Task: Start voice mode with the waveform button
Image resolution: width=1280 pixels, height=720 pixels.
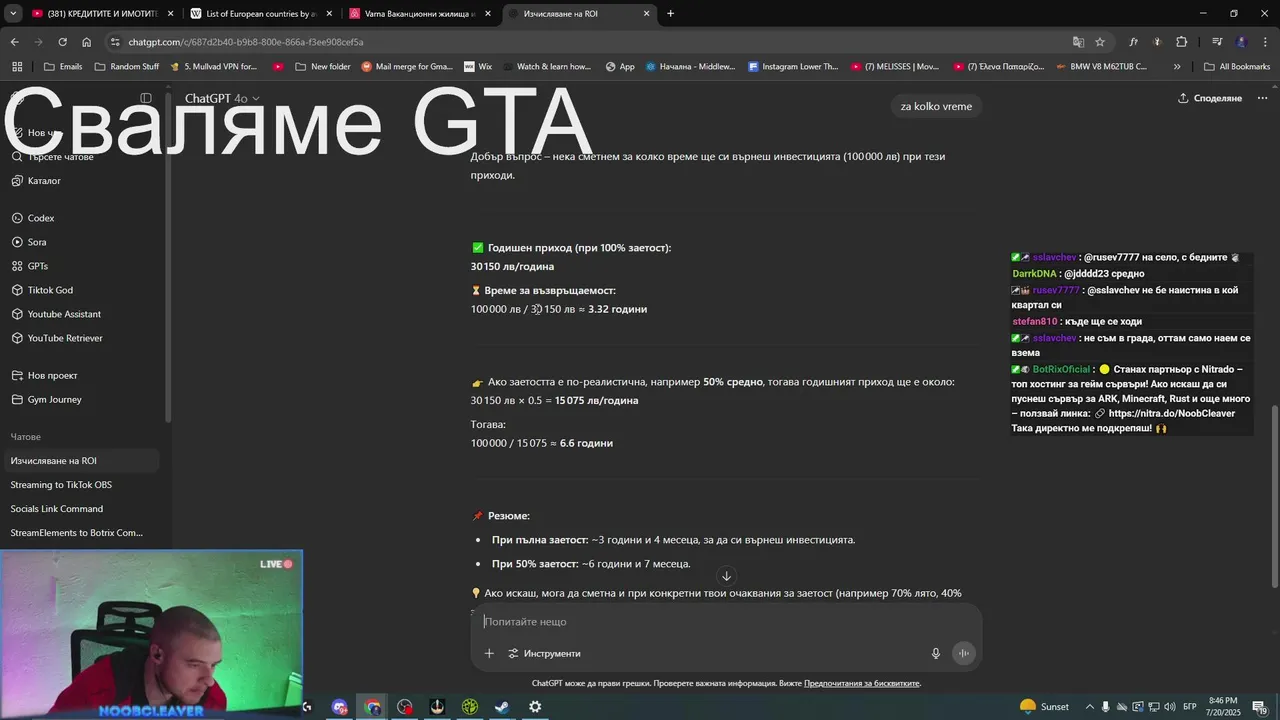Action: [964, 654]
